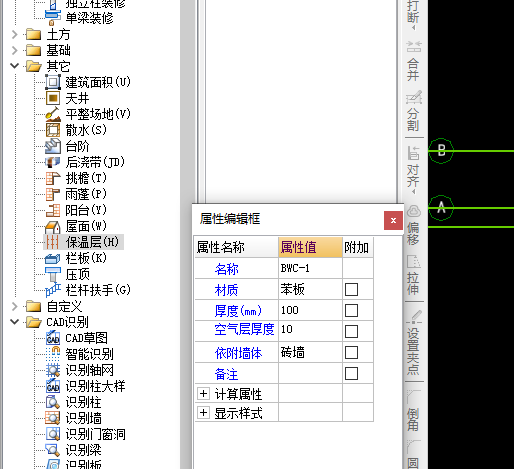Screen dimensions: 514x469
Task: Toggle the 材质 附加 checkbox
Action: point(351,289)
